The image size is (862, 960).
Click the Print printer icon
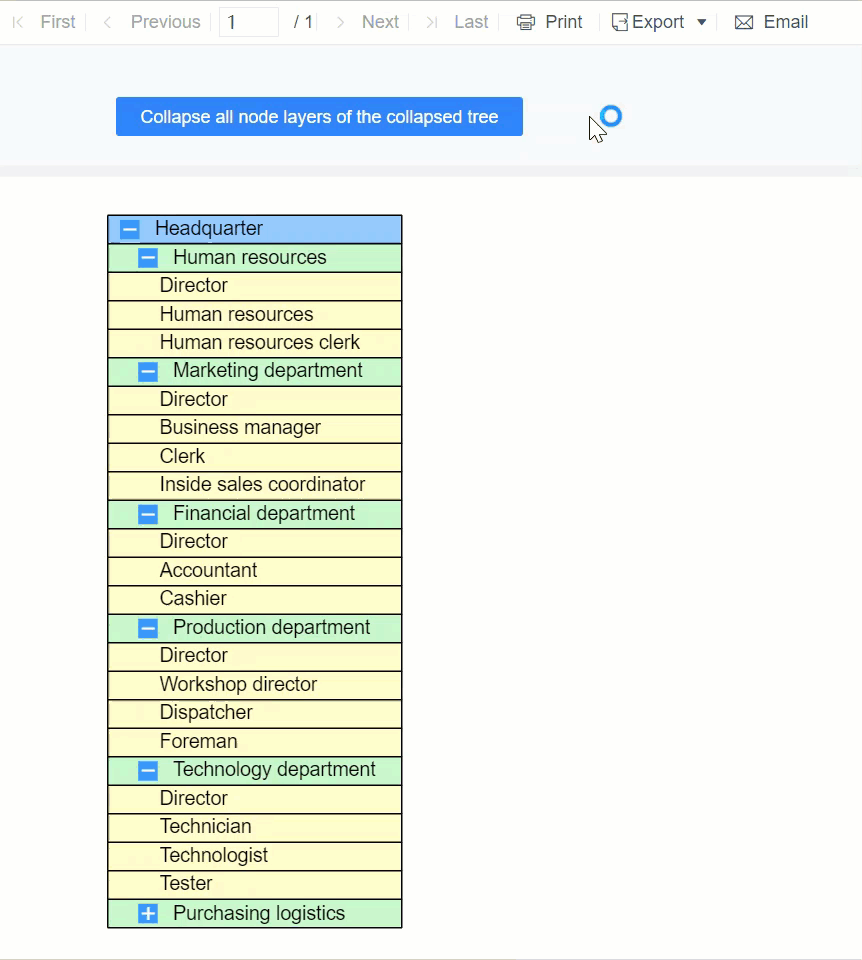point(526,23)
